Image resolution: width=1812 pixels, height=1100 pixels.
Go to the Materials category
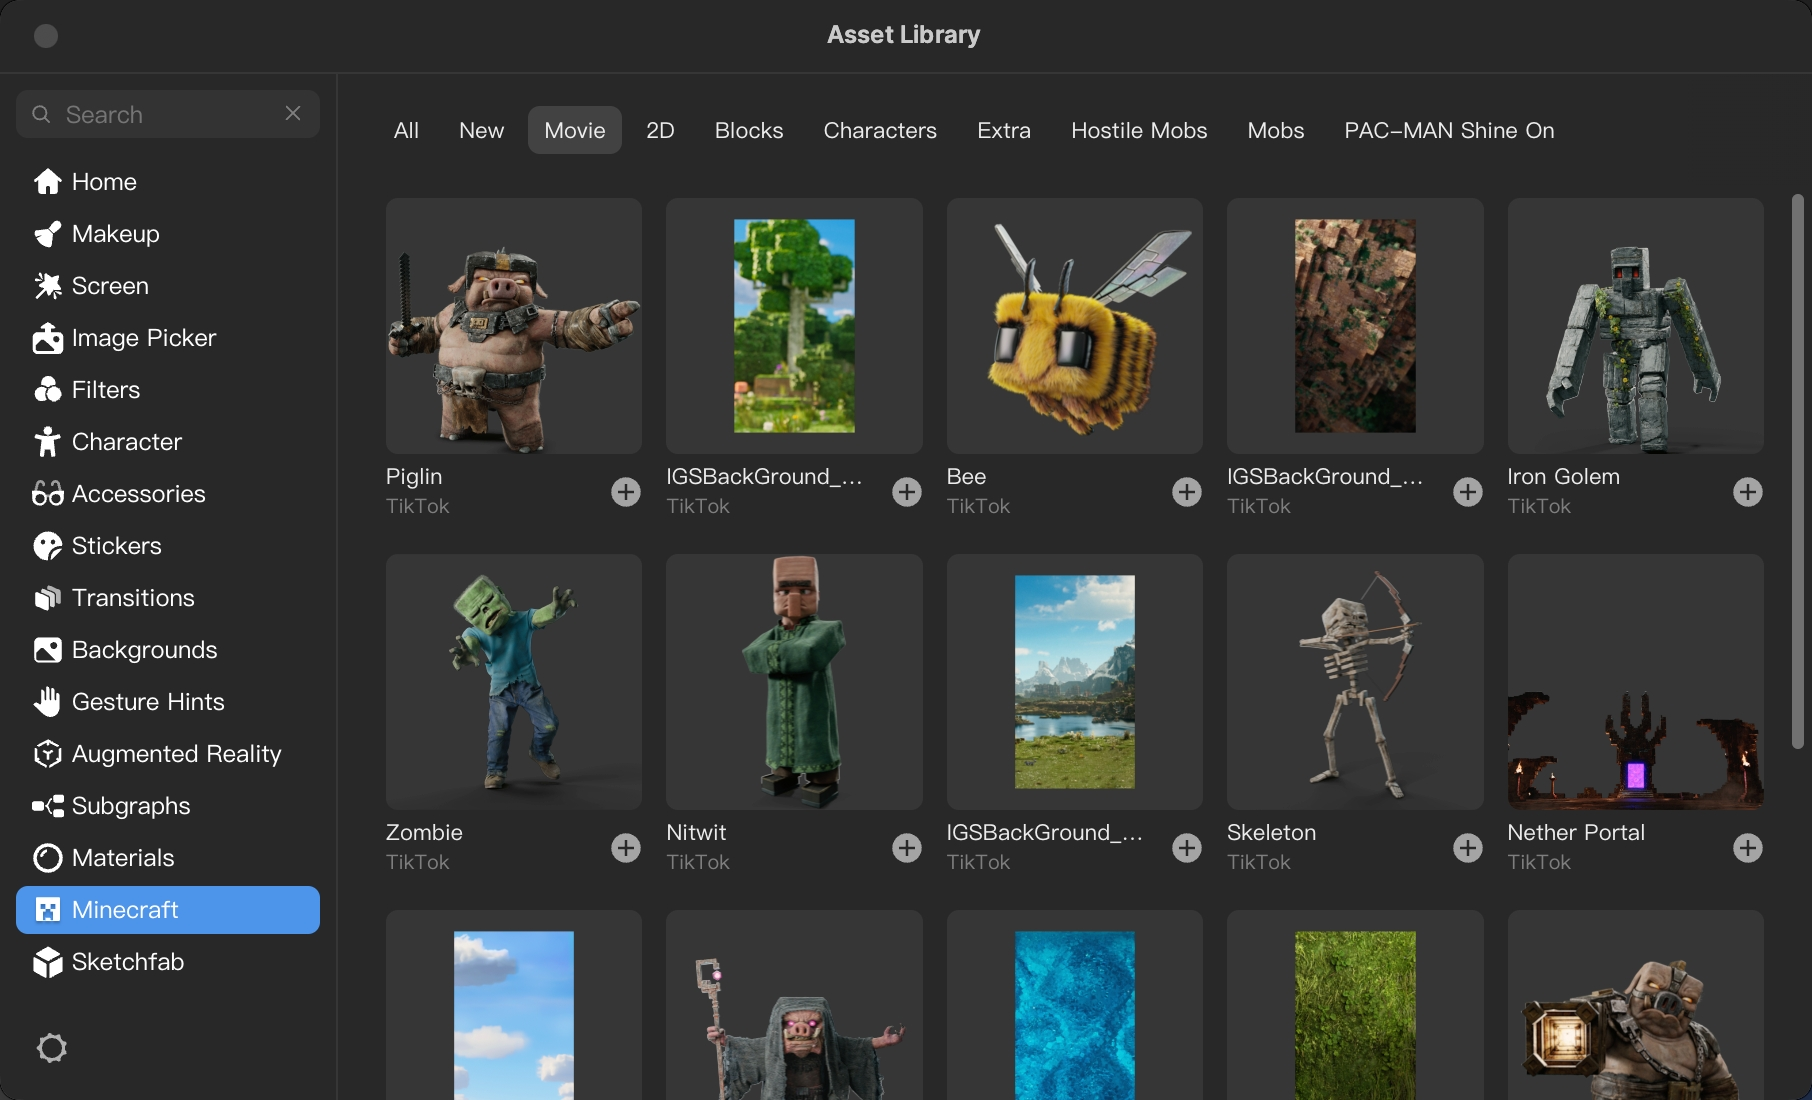coord(123,858)
